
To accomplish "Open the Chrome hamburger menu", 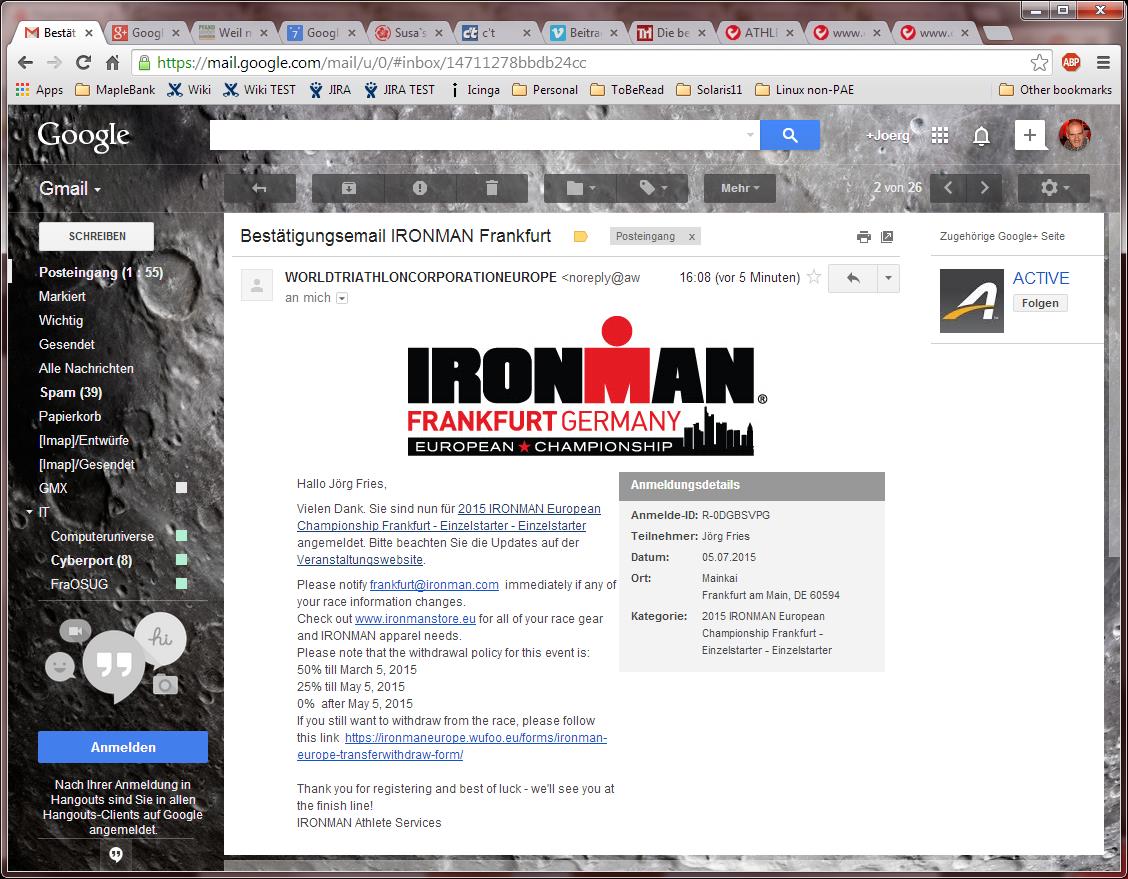I will coord(1104,63).
